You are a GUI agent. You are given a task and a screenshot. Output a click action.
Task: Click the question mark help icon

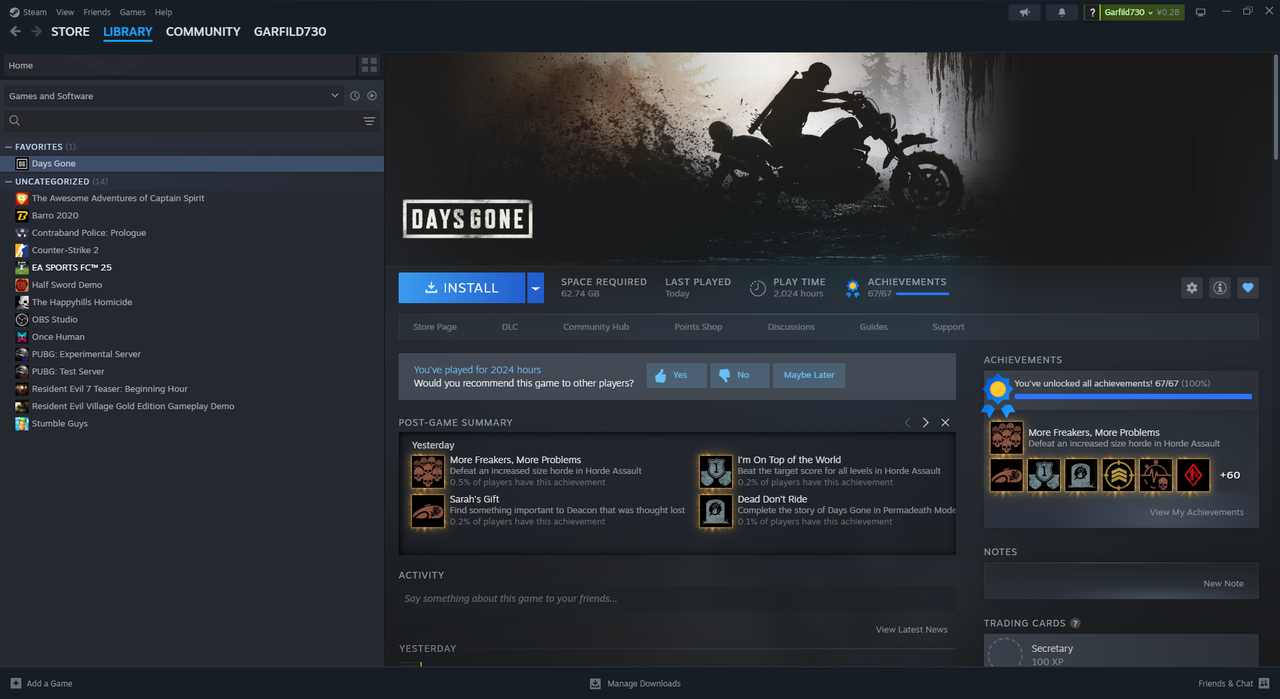pyautogui.click(x=1091, y=12)
